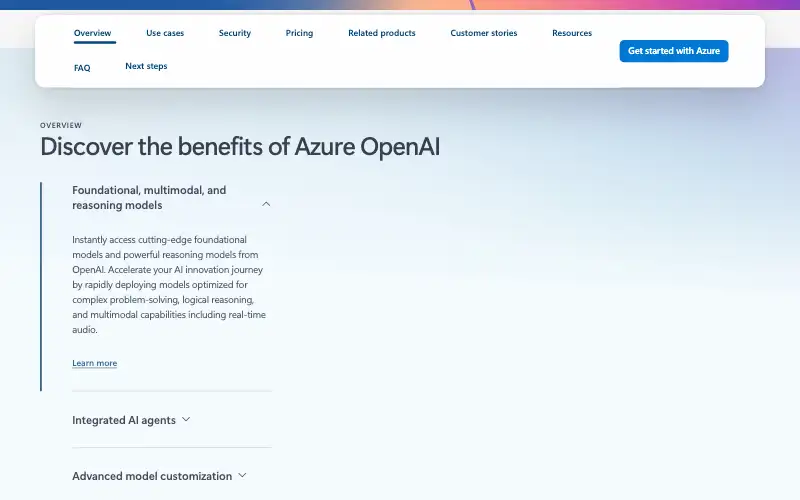This screenshot has width=800, height=500.
Task: Select the Integrated AI agents heading text
Action: pyautogui.click(x=123, y=420)
